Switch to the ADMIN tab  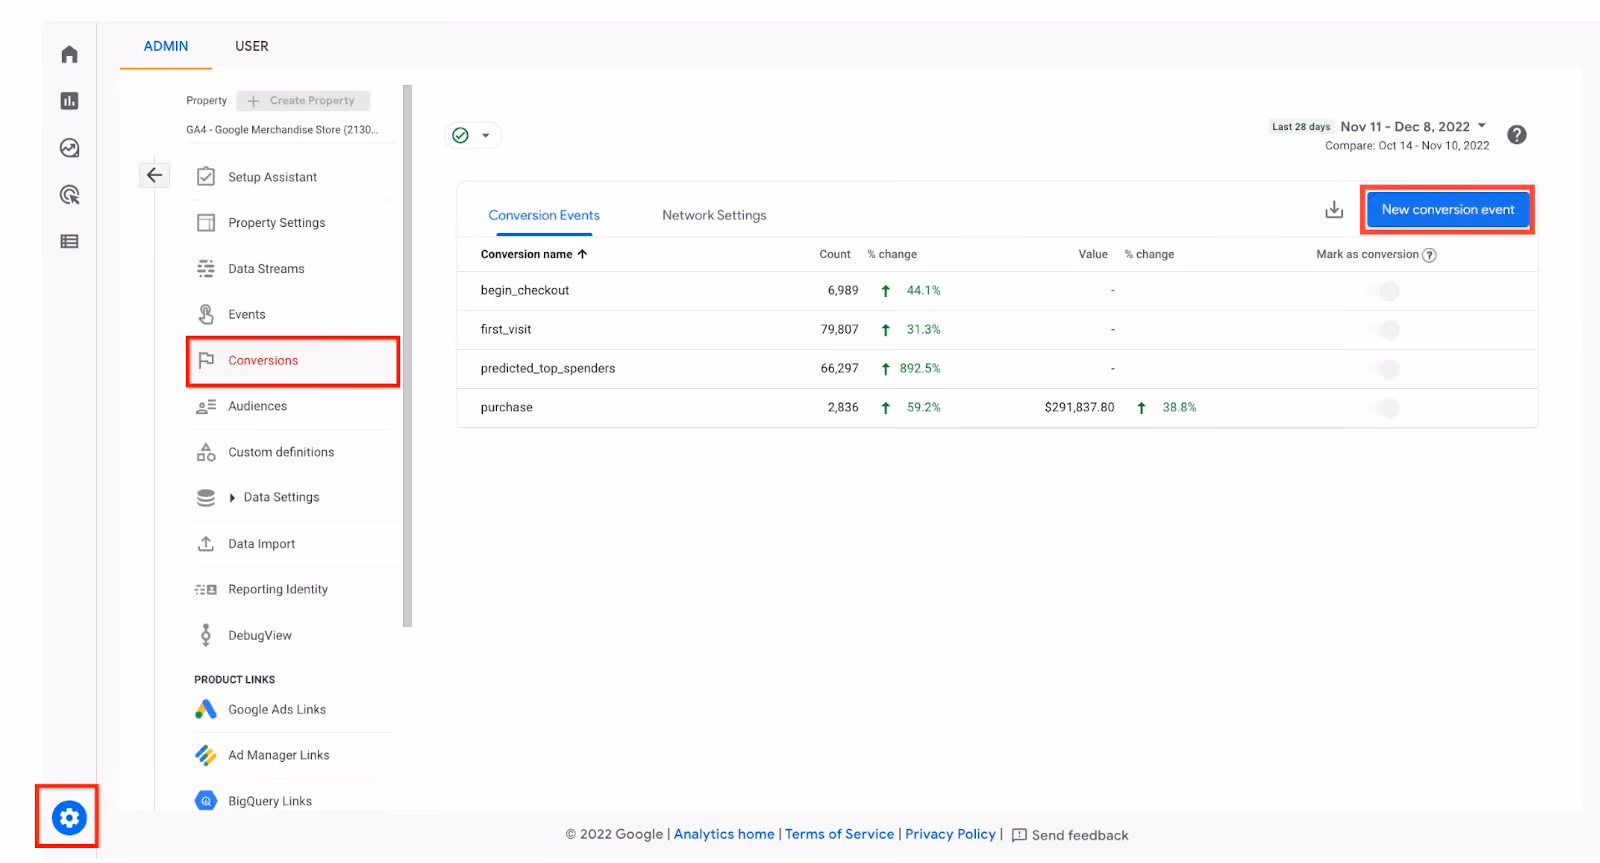click(166, 46)
